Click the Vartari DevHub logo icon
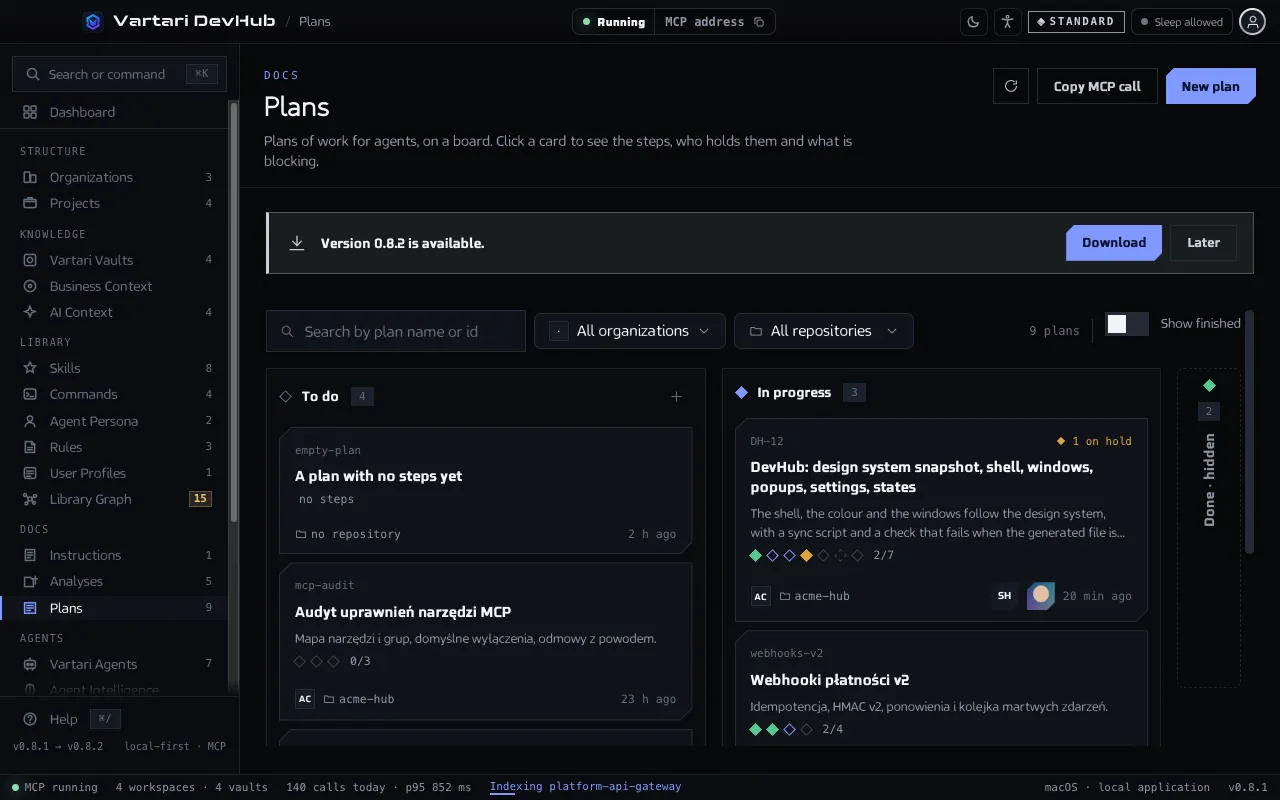The width and height of the screenshot is (1280, 800). pyautogui.click(x=93, y=21)
